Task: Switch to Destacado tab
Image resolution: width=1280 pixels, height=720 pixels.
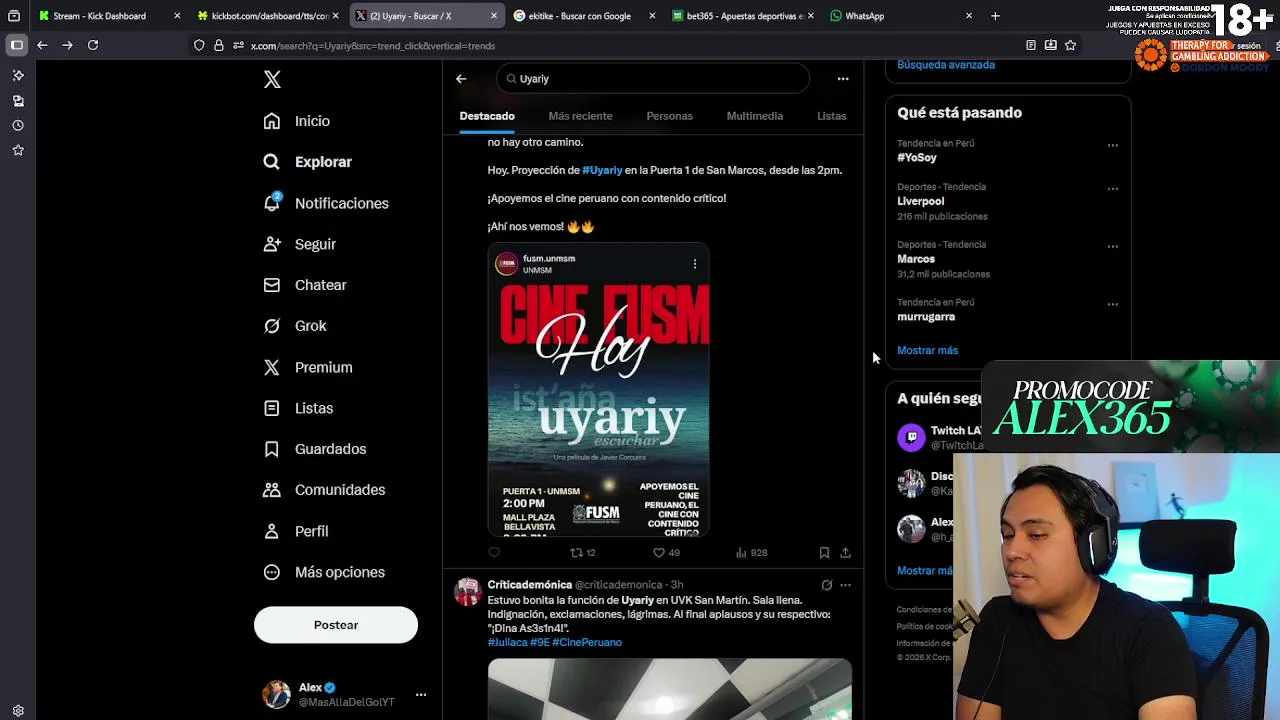Action: (487, 116)
